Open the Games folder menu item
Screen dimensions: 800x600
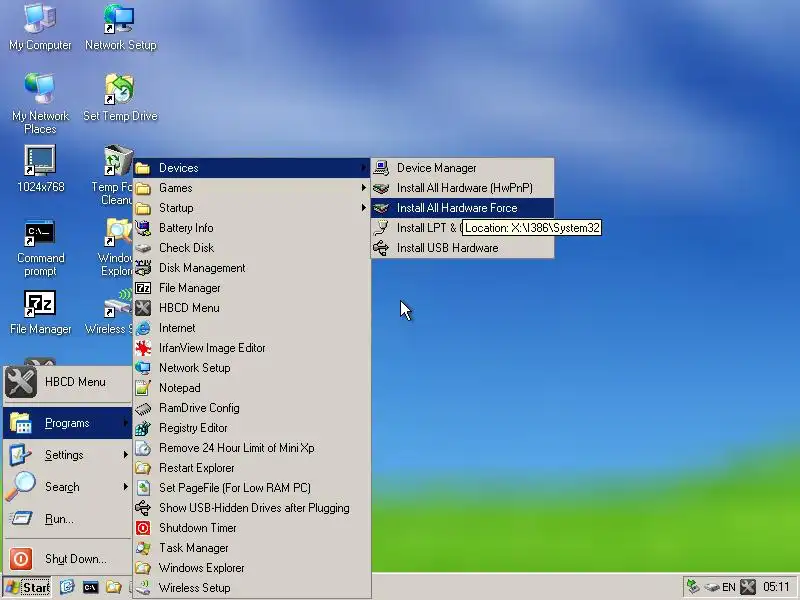(251, 188)
